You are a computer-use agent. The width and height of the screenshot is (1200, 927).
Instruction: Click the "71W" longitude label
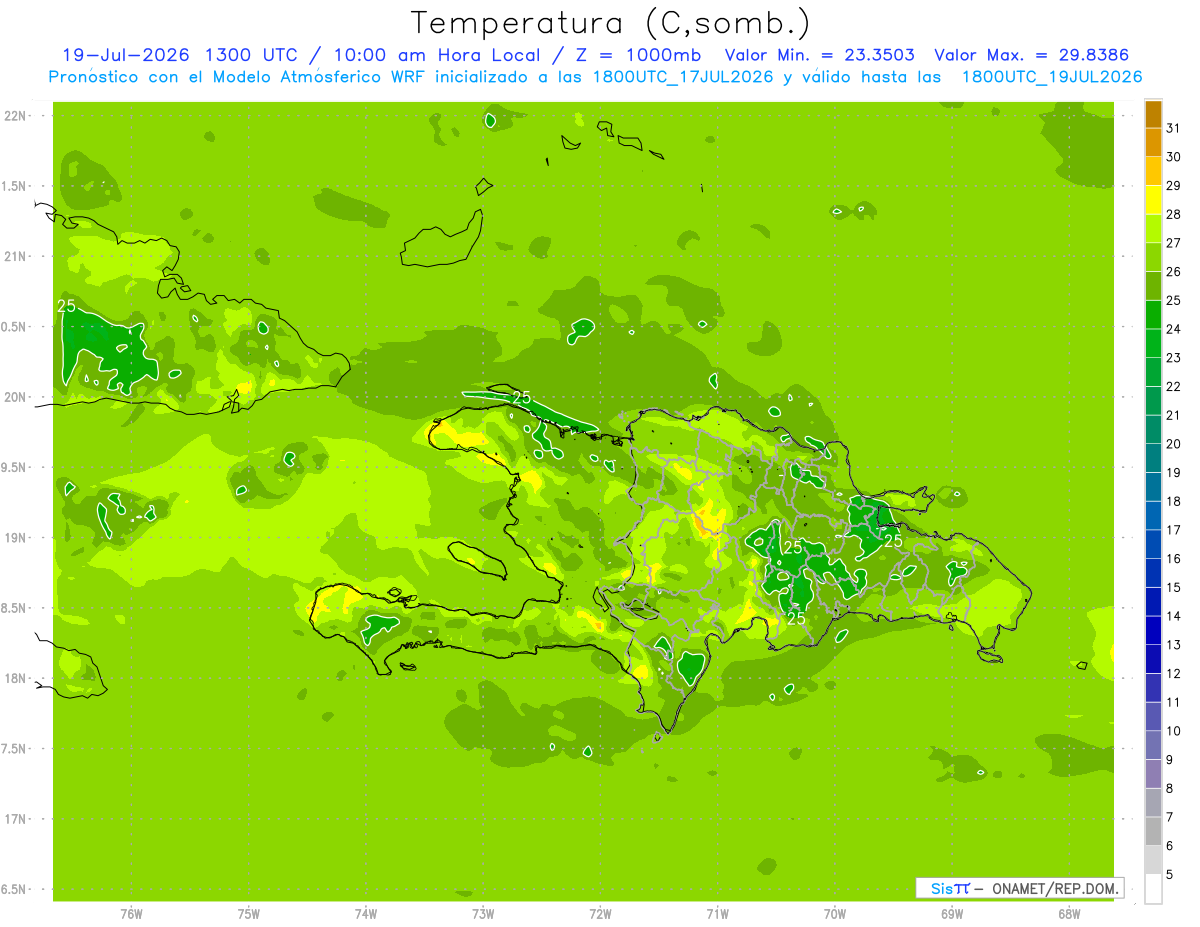pyautogui.click(x=717, y=914)
